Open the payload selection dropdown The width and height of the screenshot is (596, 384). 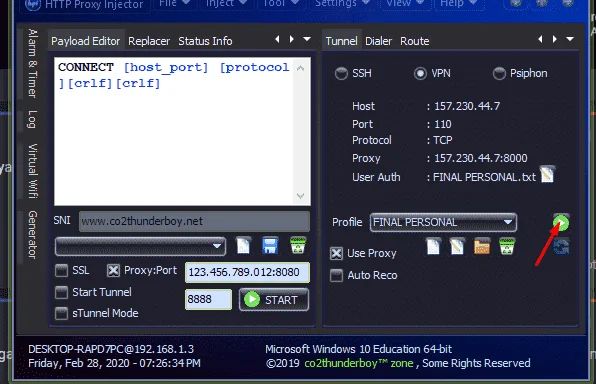click(140, 246)
